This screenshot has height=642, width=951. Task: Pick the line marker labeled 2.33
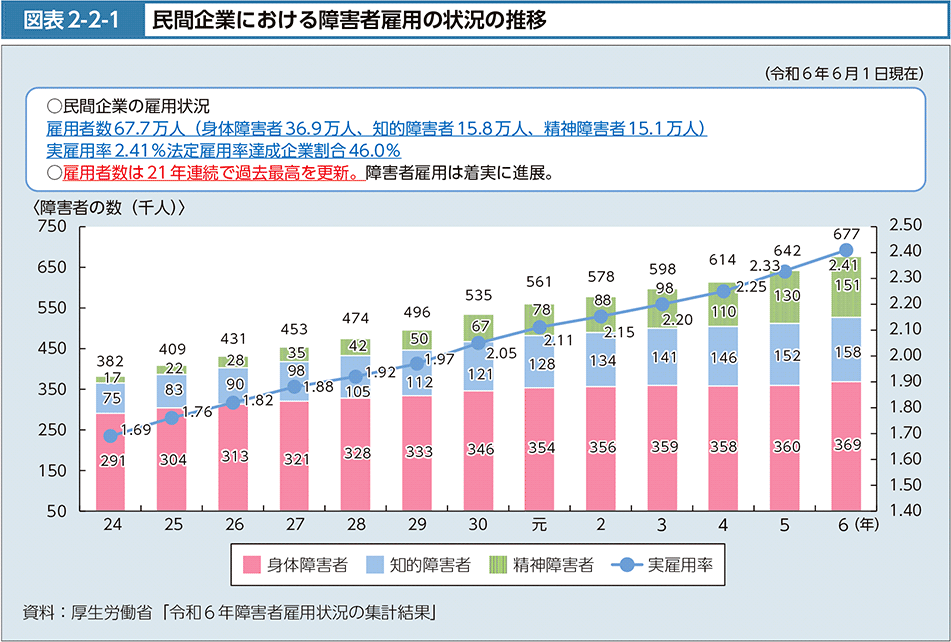[785, 271]
